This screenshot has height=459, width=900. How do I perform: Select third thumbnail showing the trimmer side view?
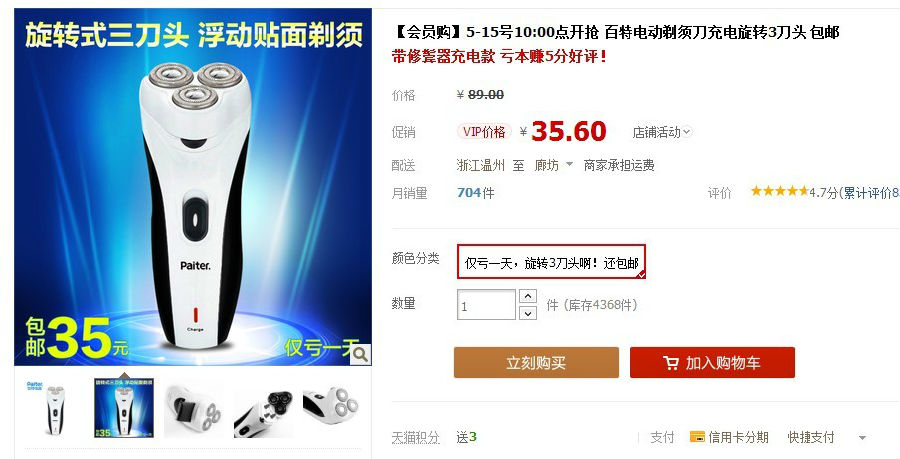tap(193, 408)
